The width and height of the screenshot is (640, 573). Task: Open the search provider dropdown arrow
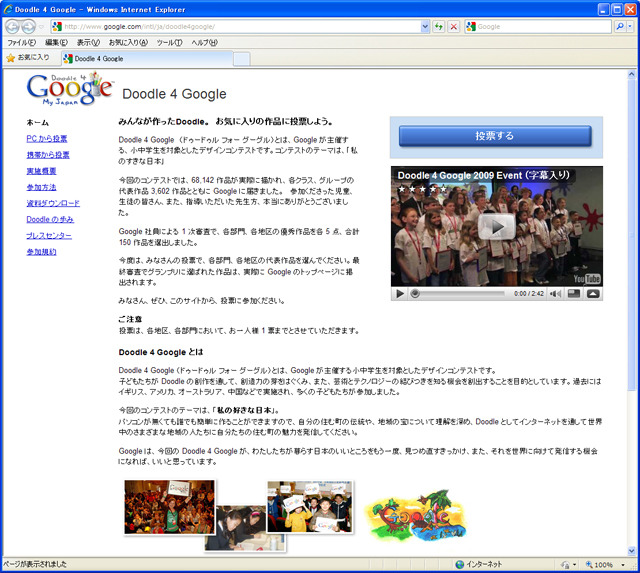(x=630, y=27)
